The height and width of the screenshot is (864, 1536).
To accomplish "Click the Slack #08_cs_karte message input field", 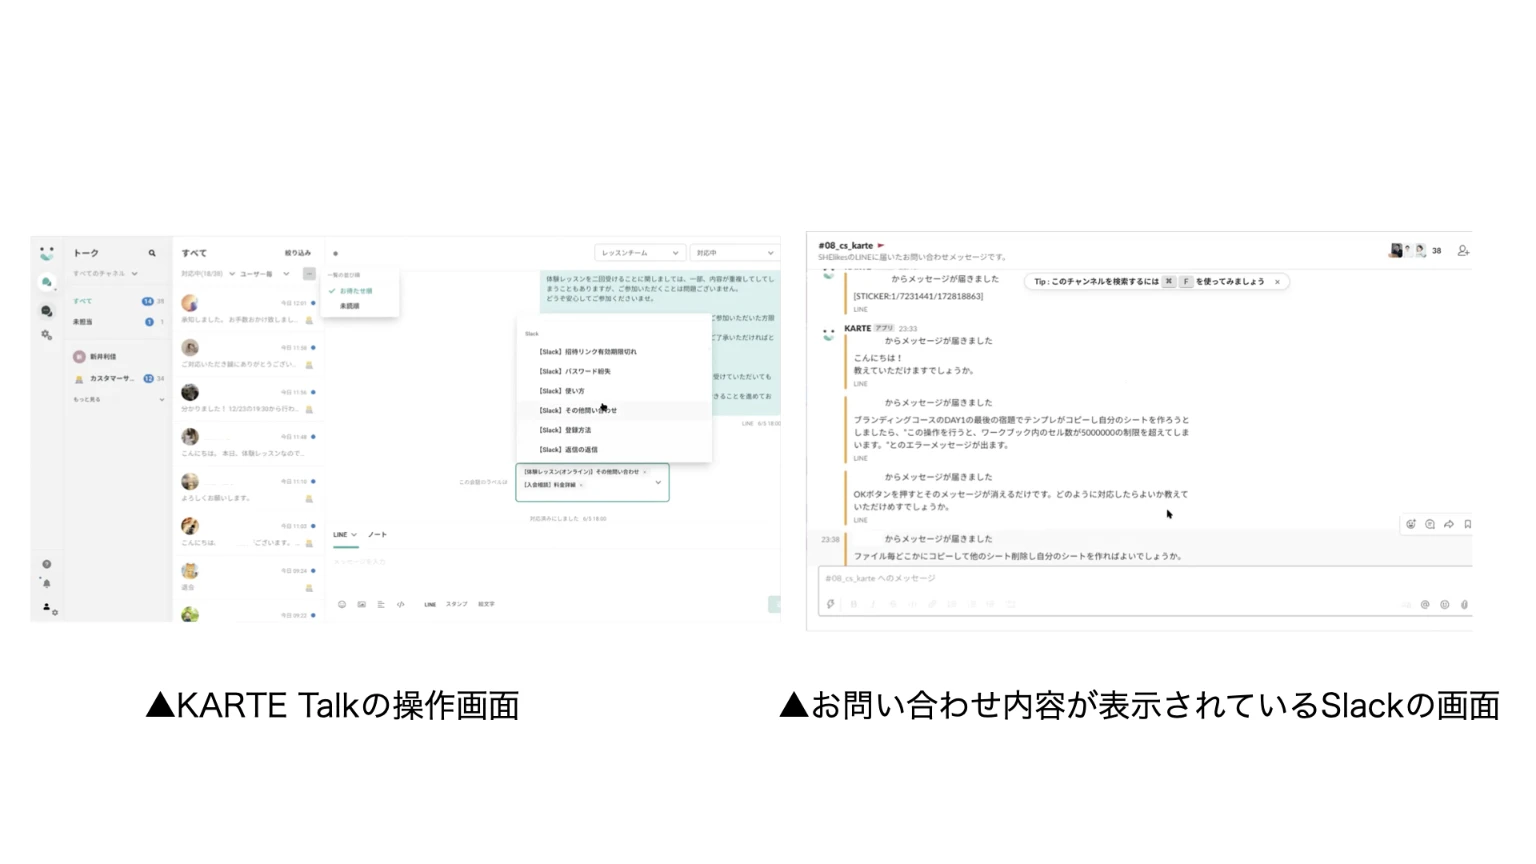I will click(x=1145, y=579).
